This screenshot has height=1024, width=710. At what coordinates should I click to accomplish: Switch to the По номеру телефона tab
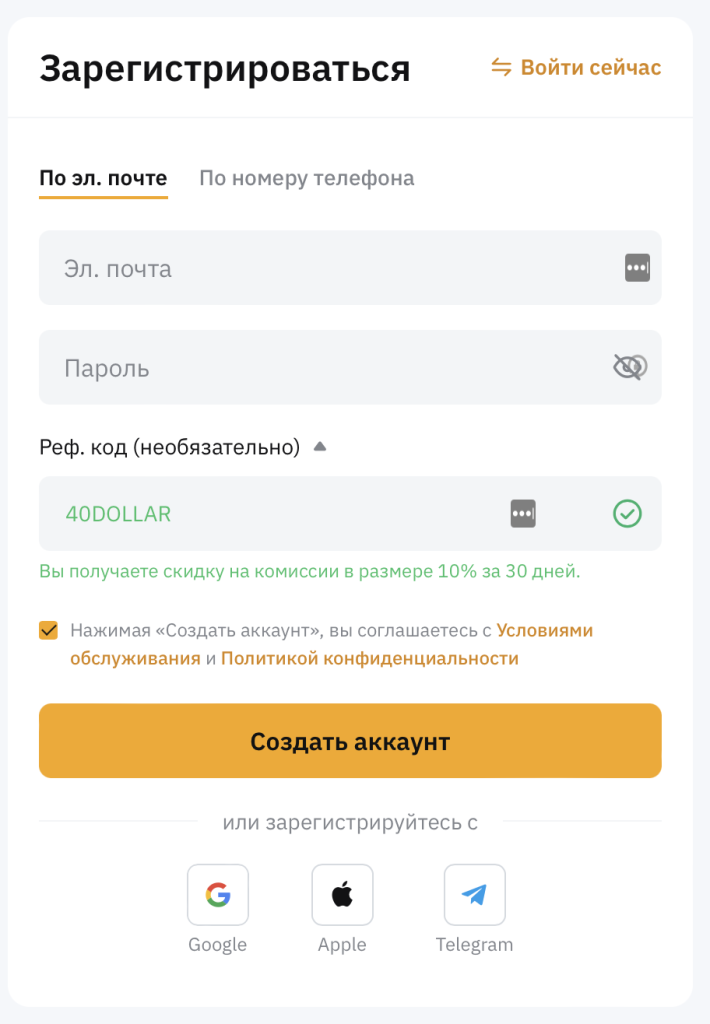point(306,178)
